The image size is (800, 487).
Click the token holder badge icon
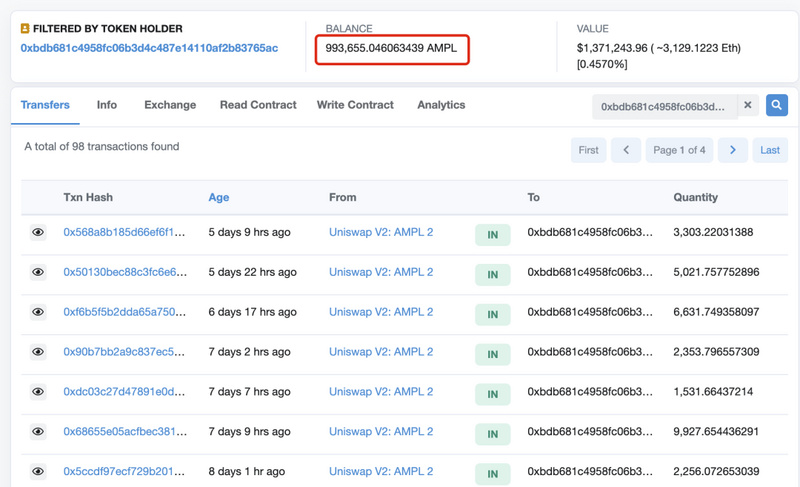point(24,29)
